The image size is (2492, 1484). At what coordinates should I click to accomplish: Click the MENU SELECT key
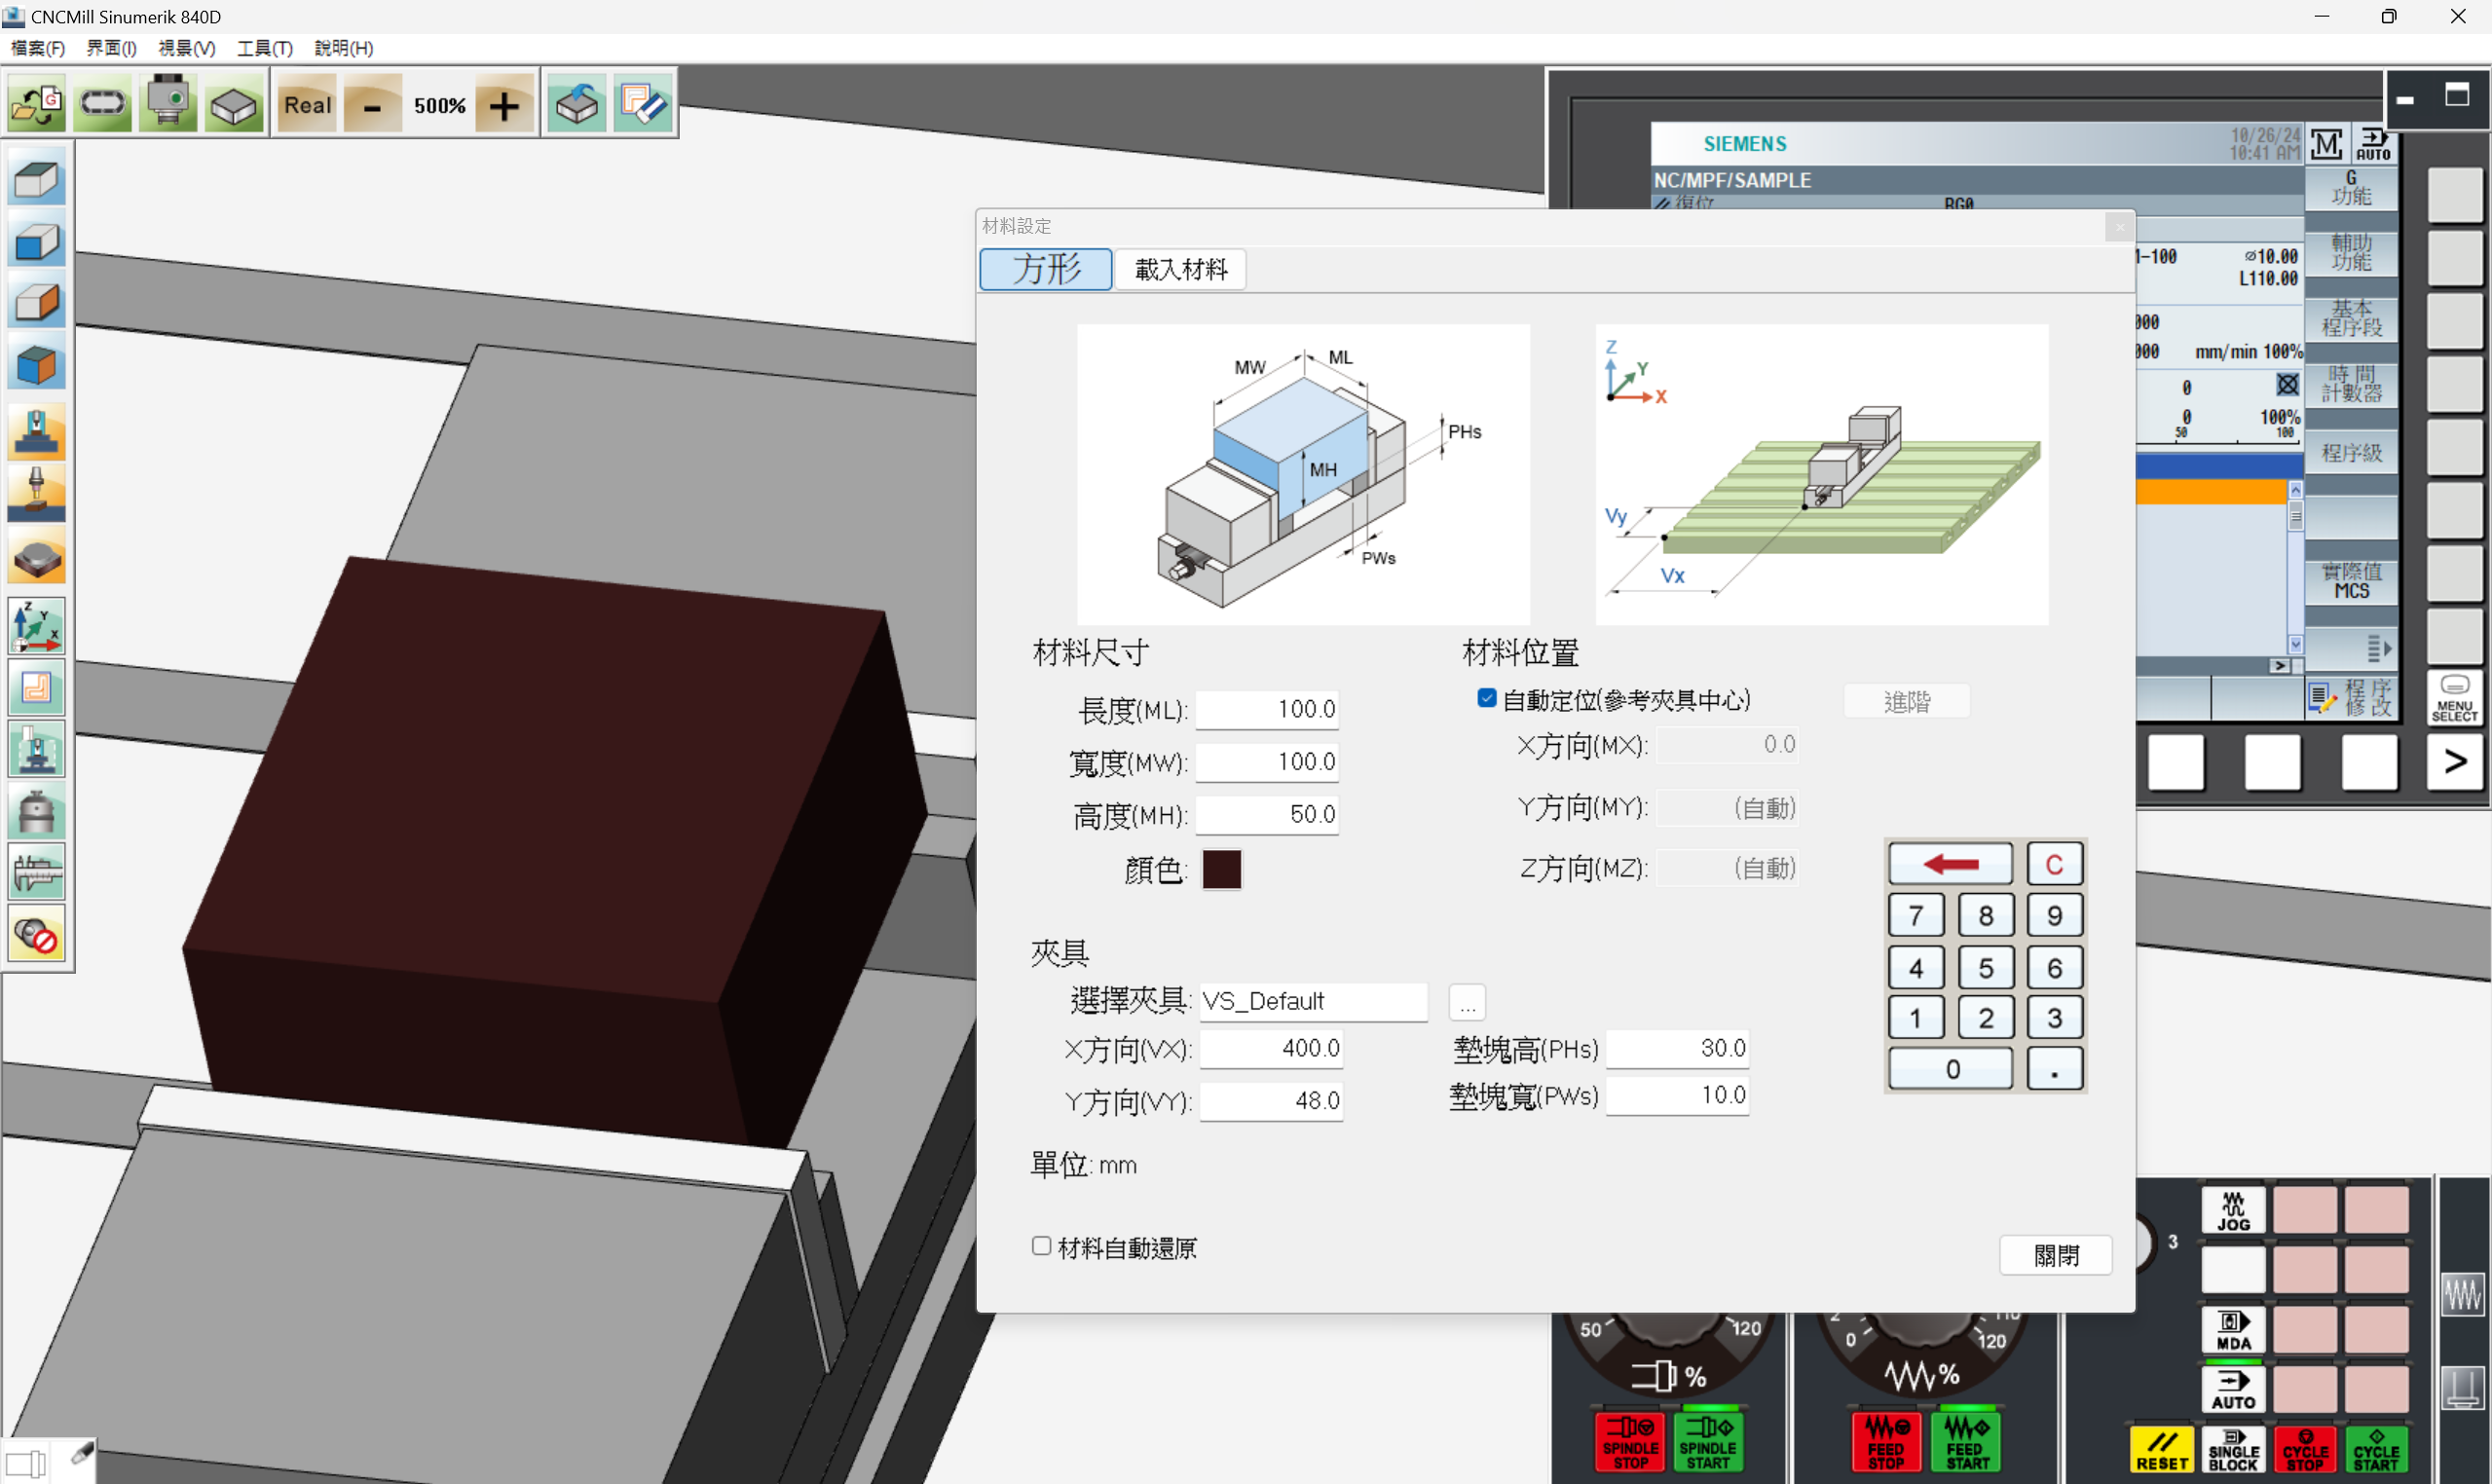tap(2455, 697)
